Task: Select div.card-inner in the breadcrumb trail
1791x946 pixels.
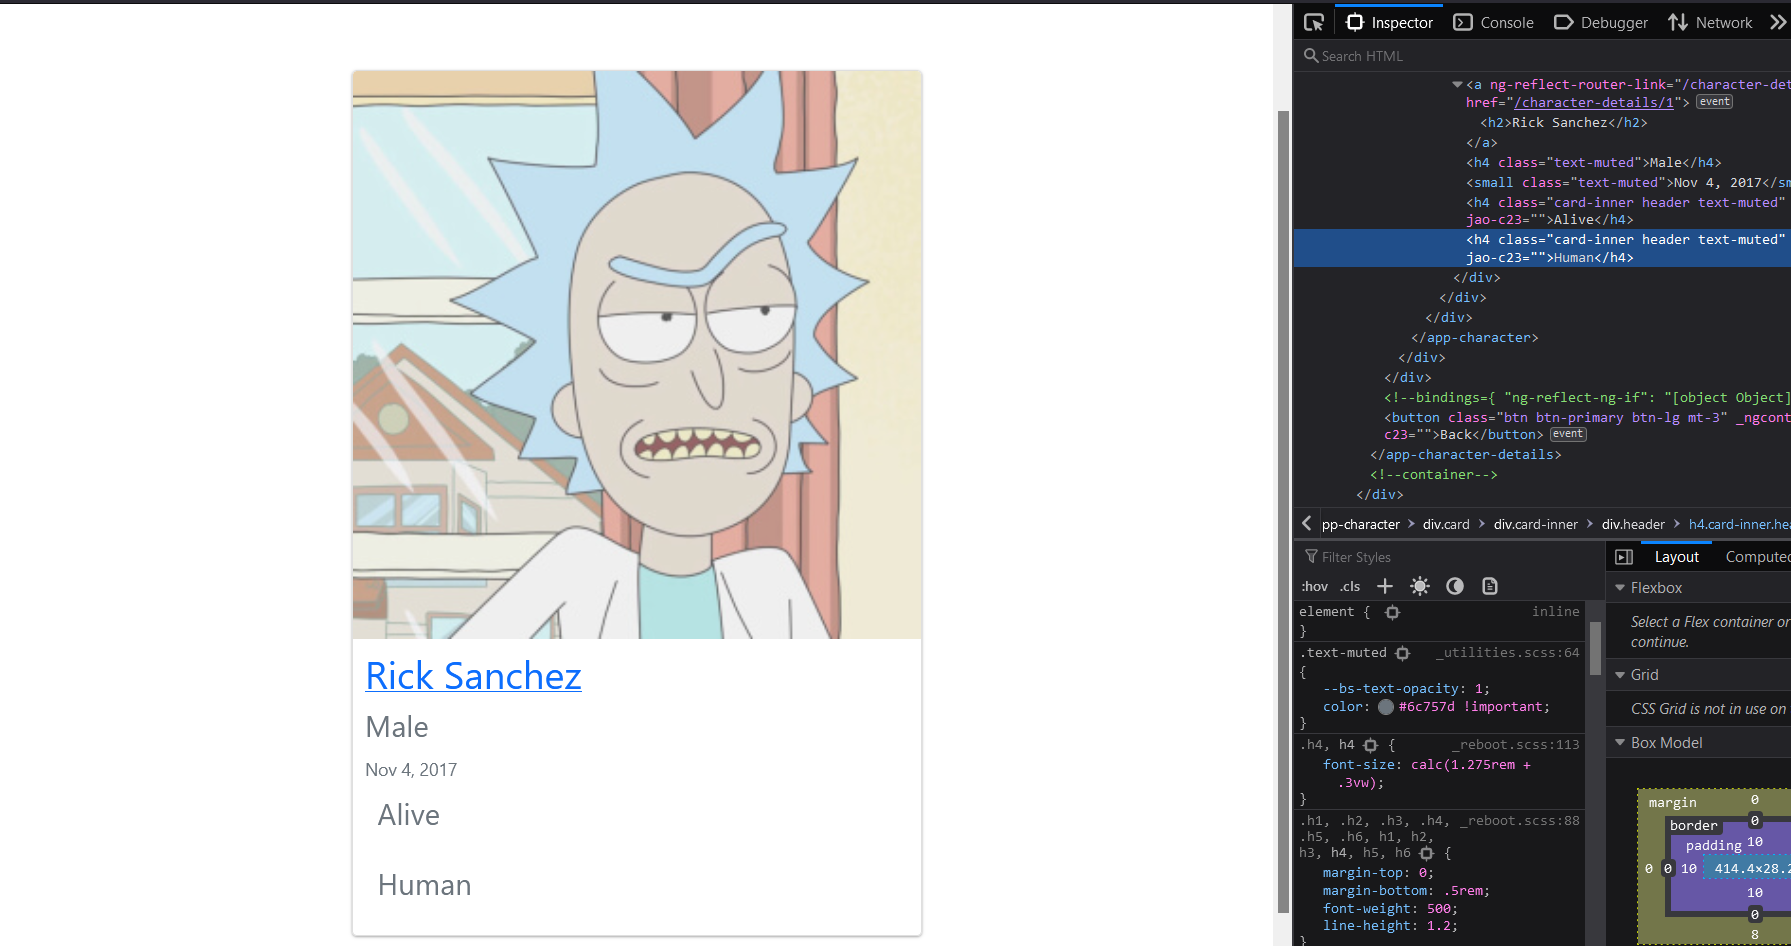Action: [1535, 524]
